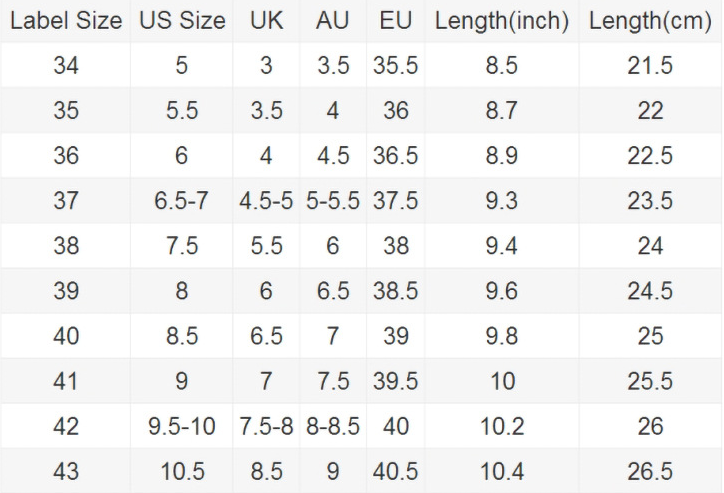Image resolution: width=724 pixels, height=493 pixels.
Task: Click the US size 9.5-10 cell
Action: [182, 426]
